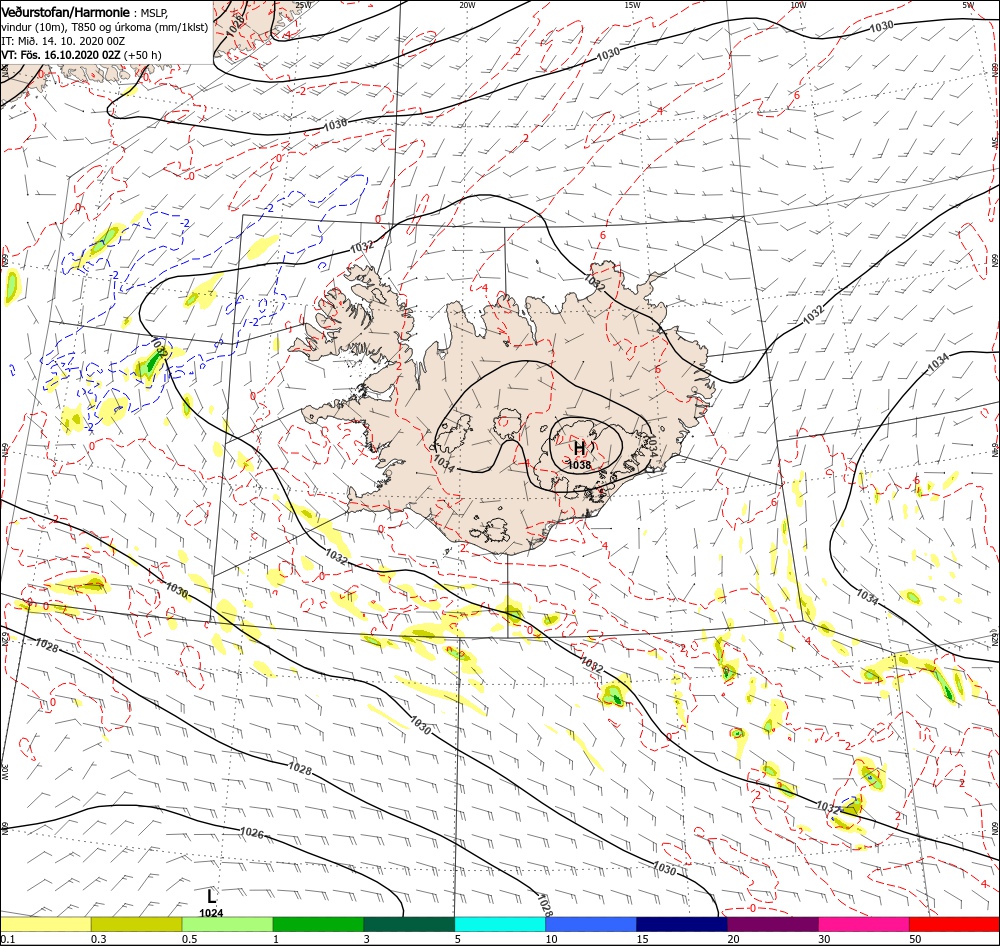Viewport: 1000px width, 946px height.
Task: Click the legend value 0.5
Action: [x=189, y=939]
